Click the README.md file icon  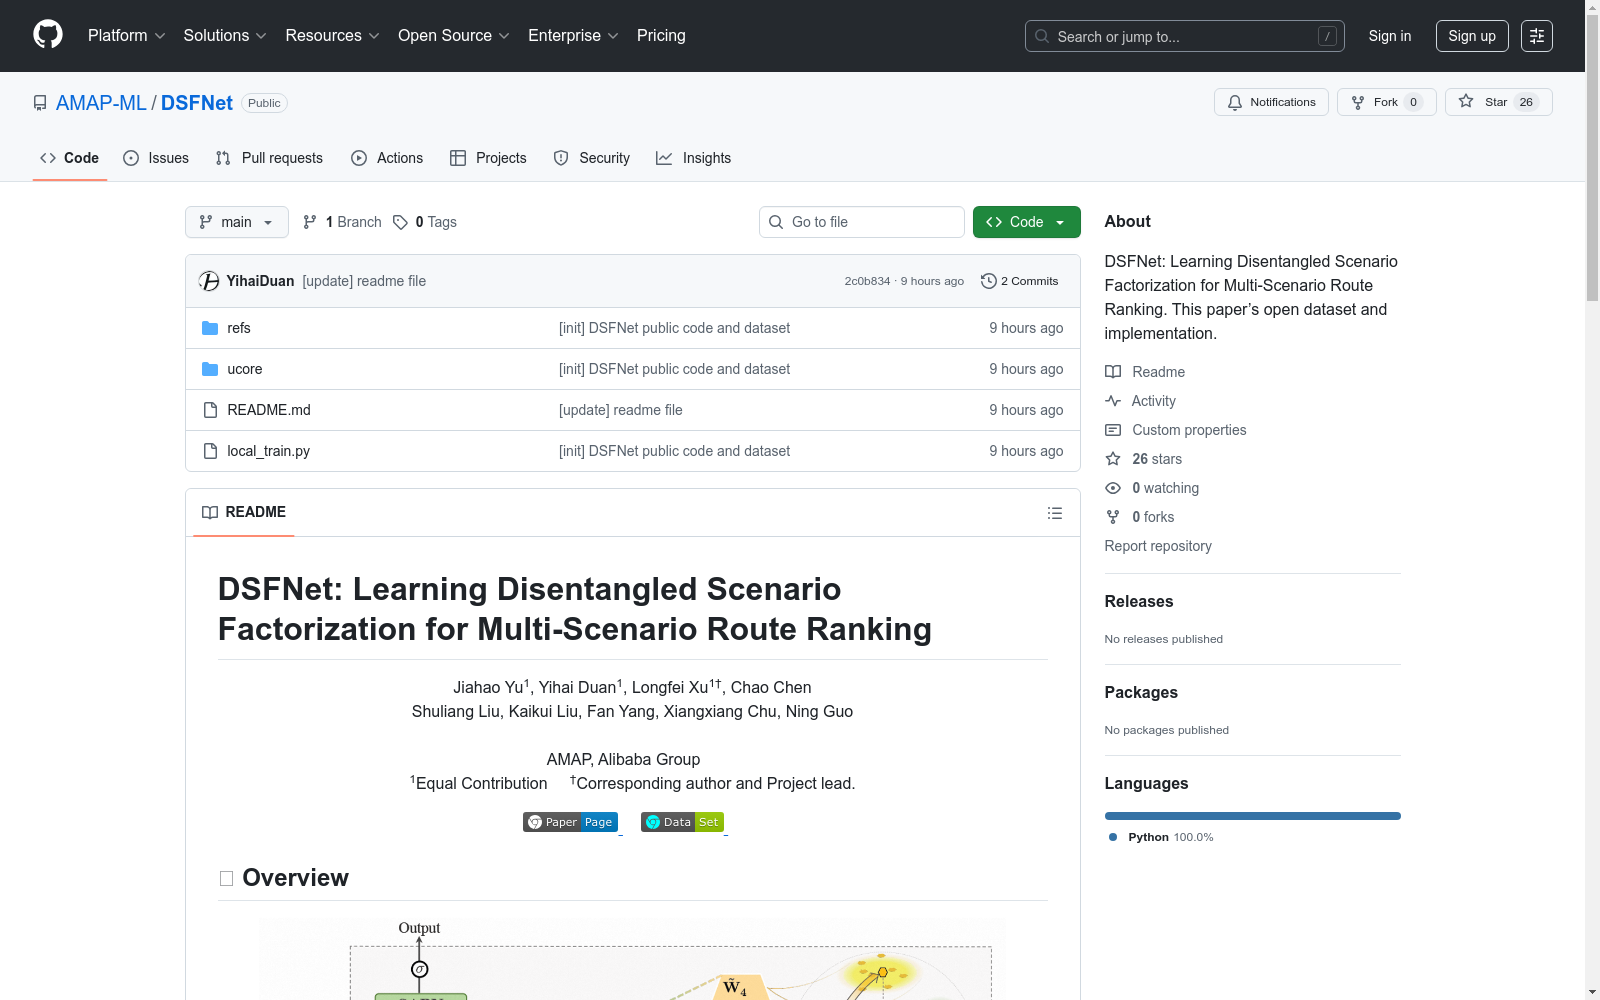[x=210, y=410]
